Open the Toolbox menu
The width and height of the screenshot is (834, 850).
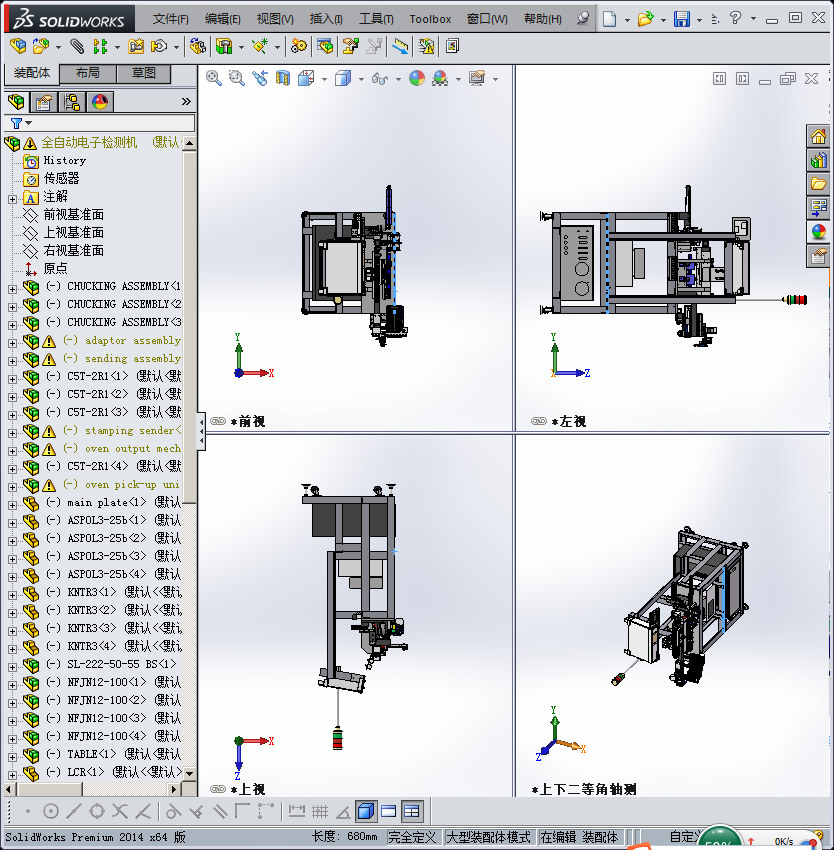click(x=430, y=19)
